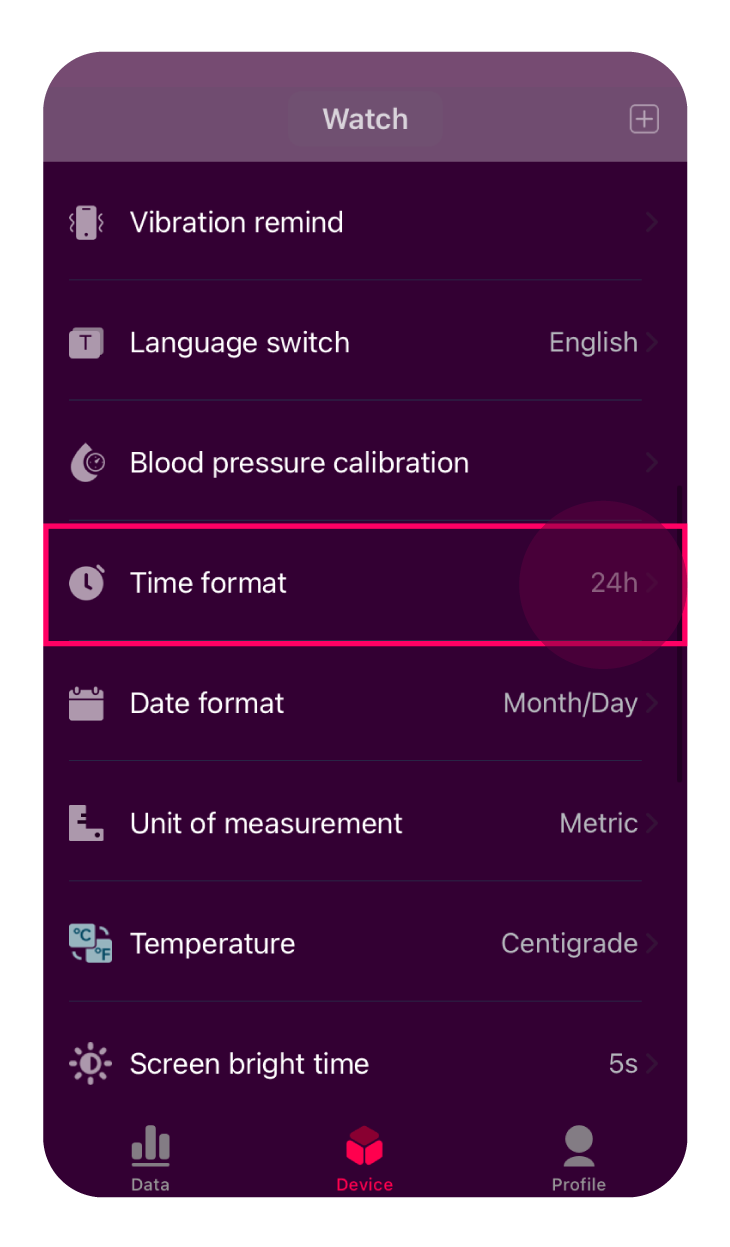730x1247 pixels.
Task: Tap the Blood pressure calibration droplet icon
Action: pos(87,463)
